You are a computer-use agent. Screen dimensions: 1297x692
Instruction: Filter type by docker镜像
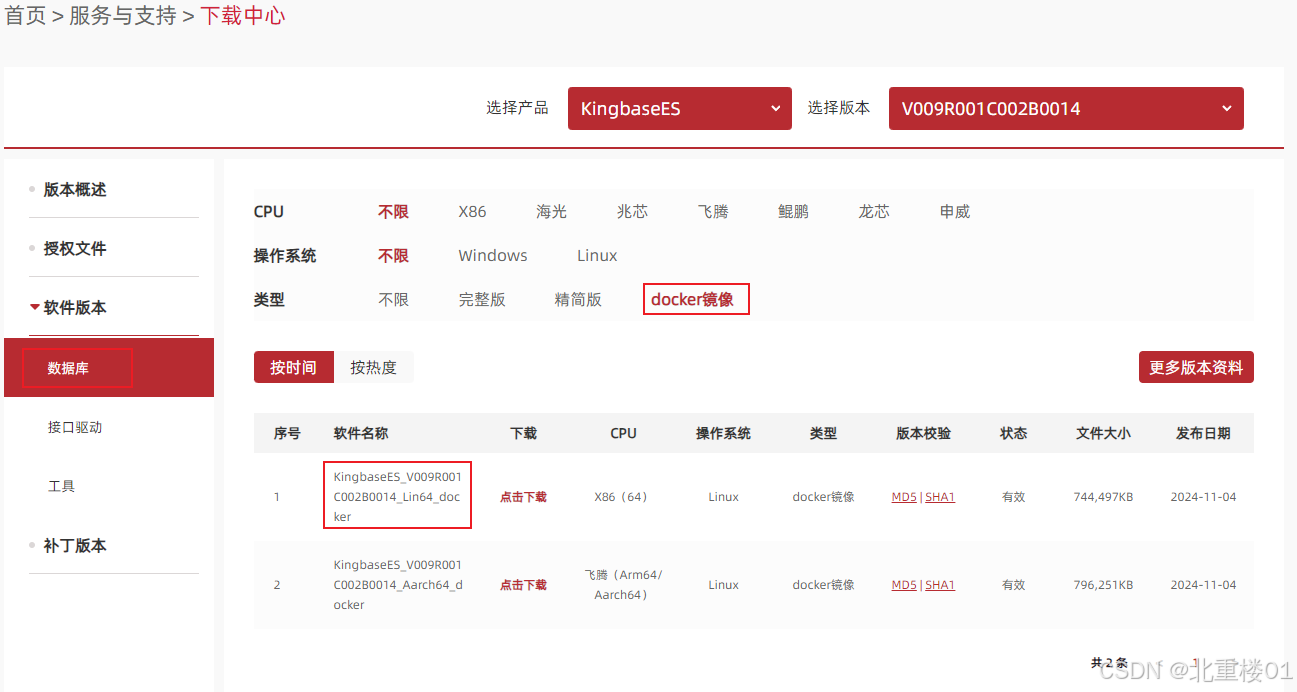tap(692, 299)
